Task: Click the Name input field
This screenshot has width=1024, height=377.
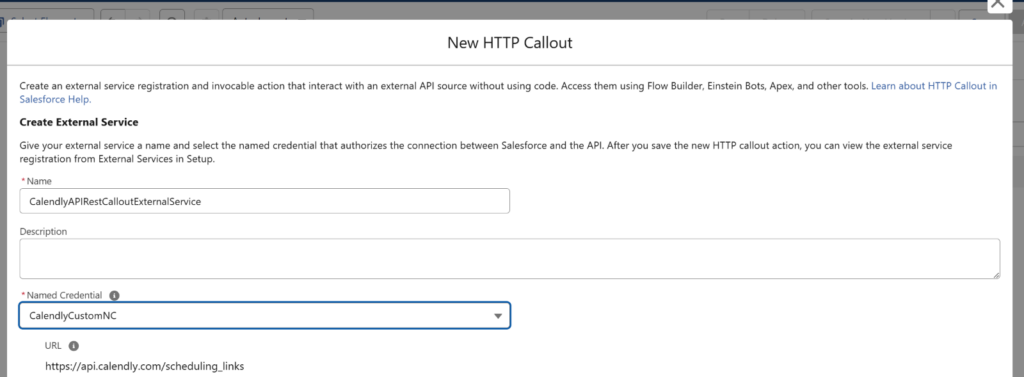Action: [x=264, y=201]
